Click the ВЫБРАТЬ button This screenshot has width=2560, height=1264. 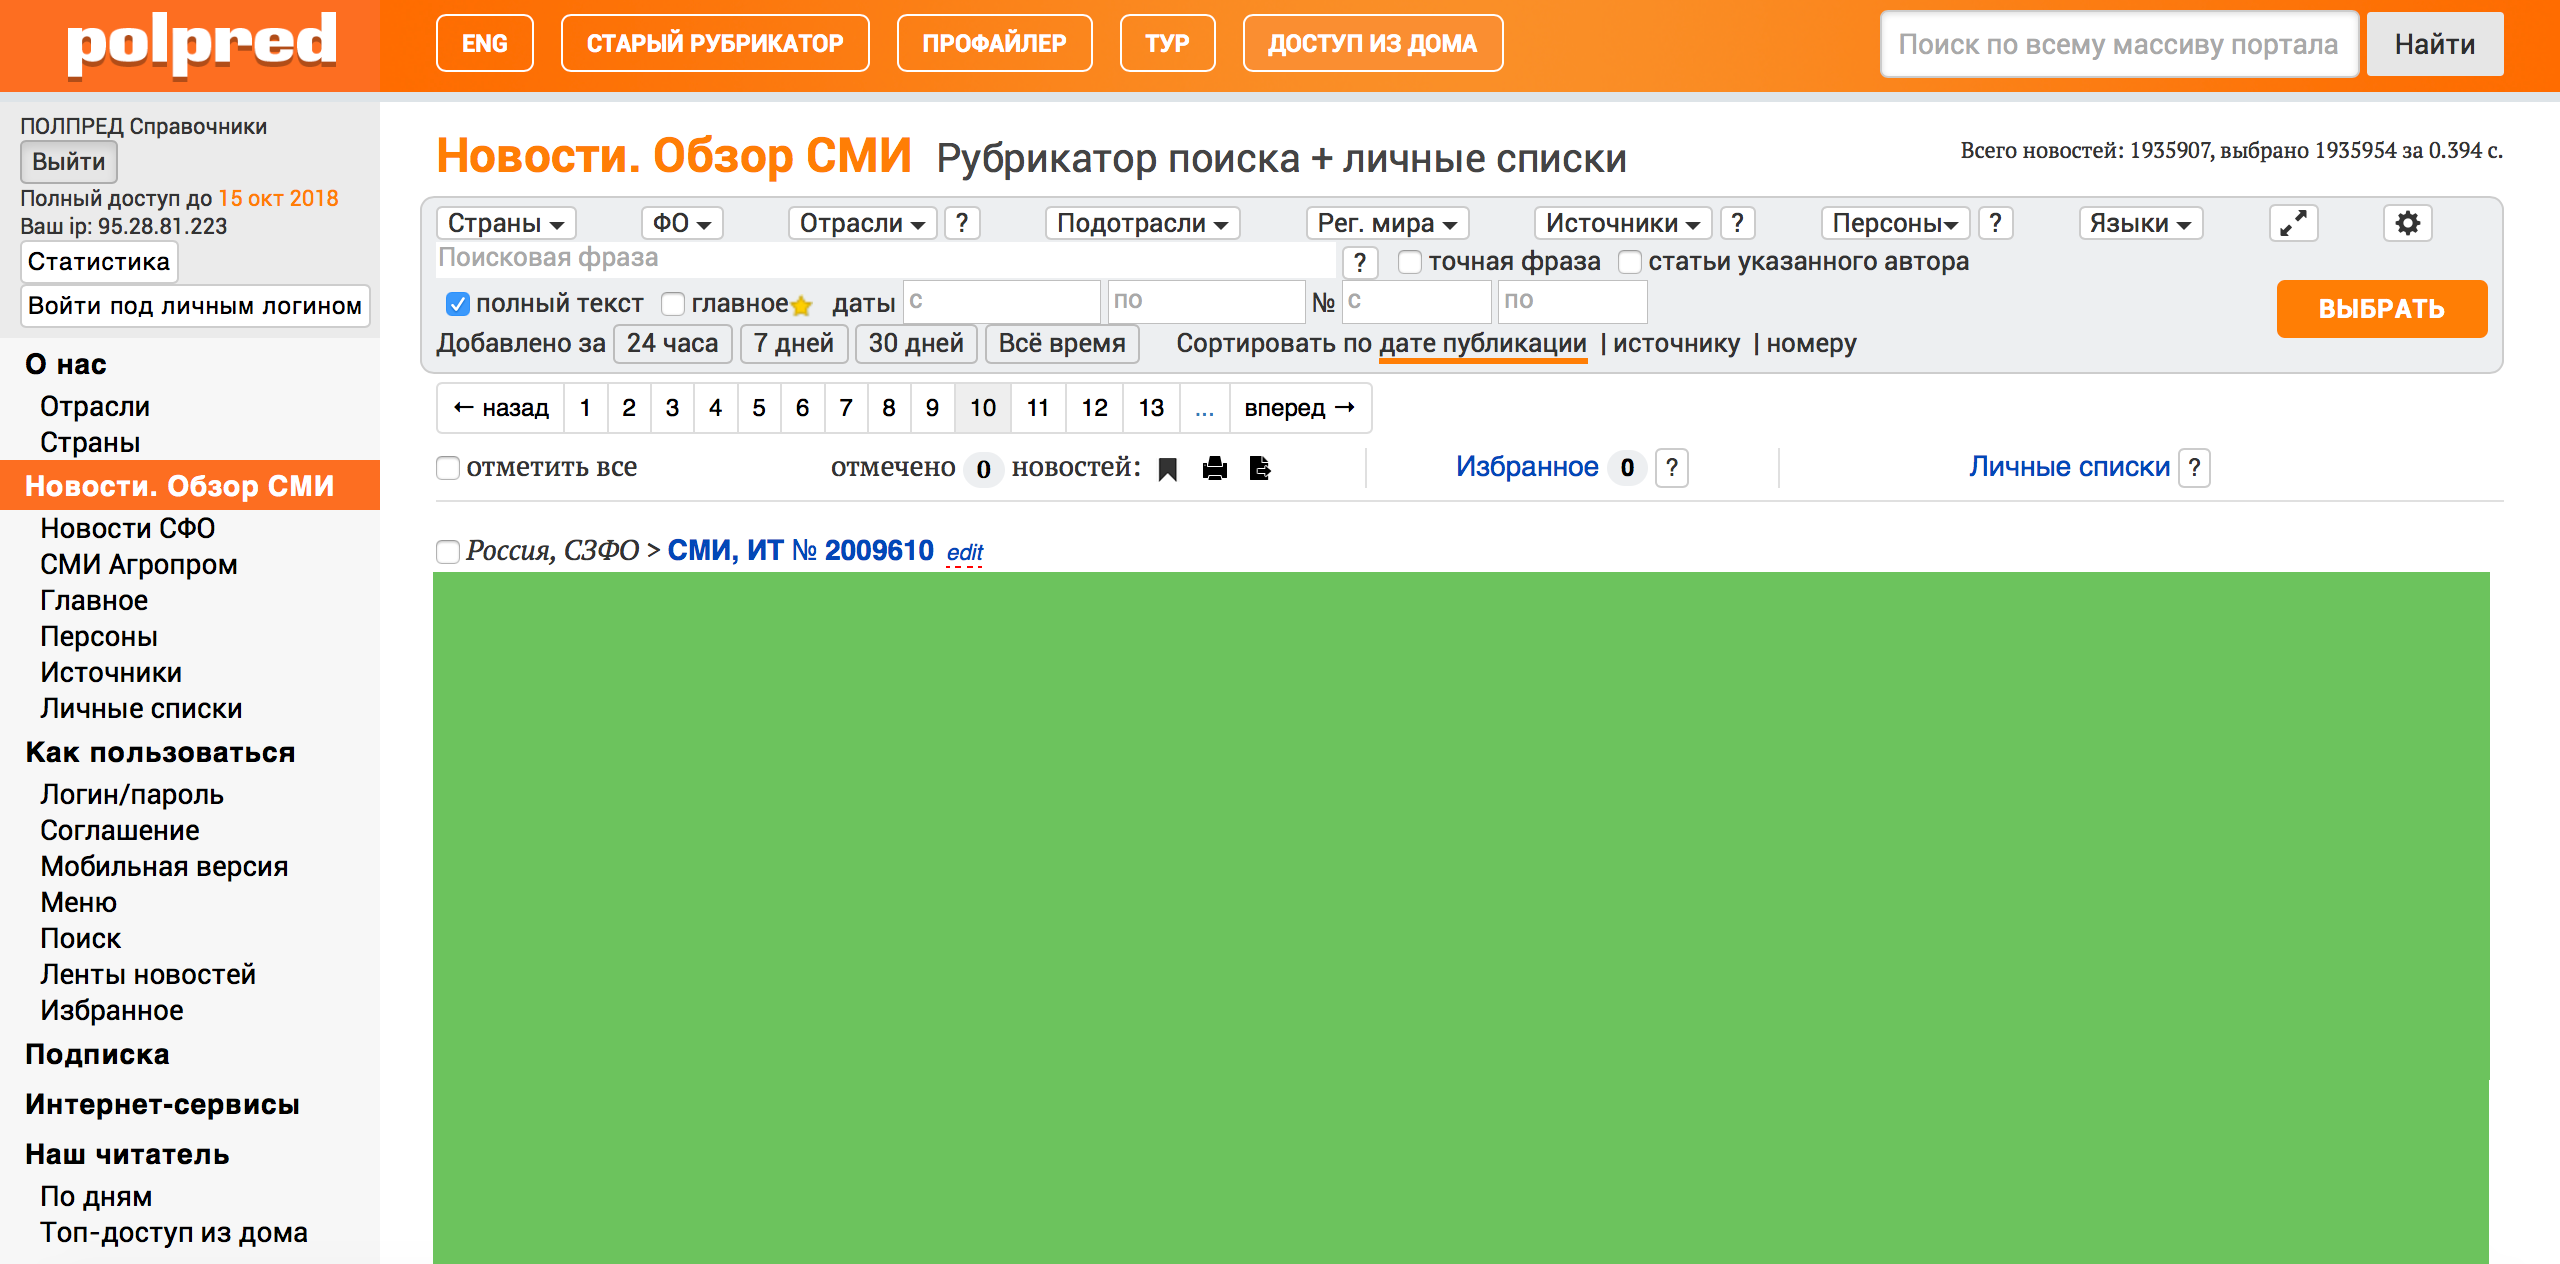2382,309
